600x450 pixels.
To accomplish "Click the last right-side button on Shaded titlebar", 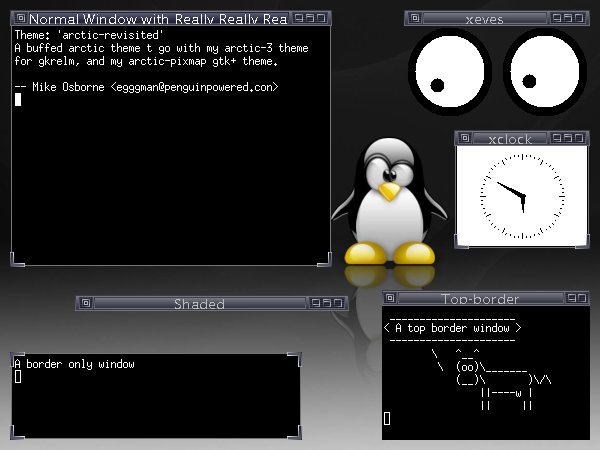I will (338, 303).
